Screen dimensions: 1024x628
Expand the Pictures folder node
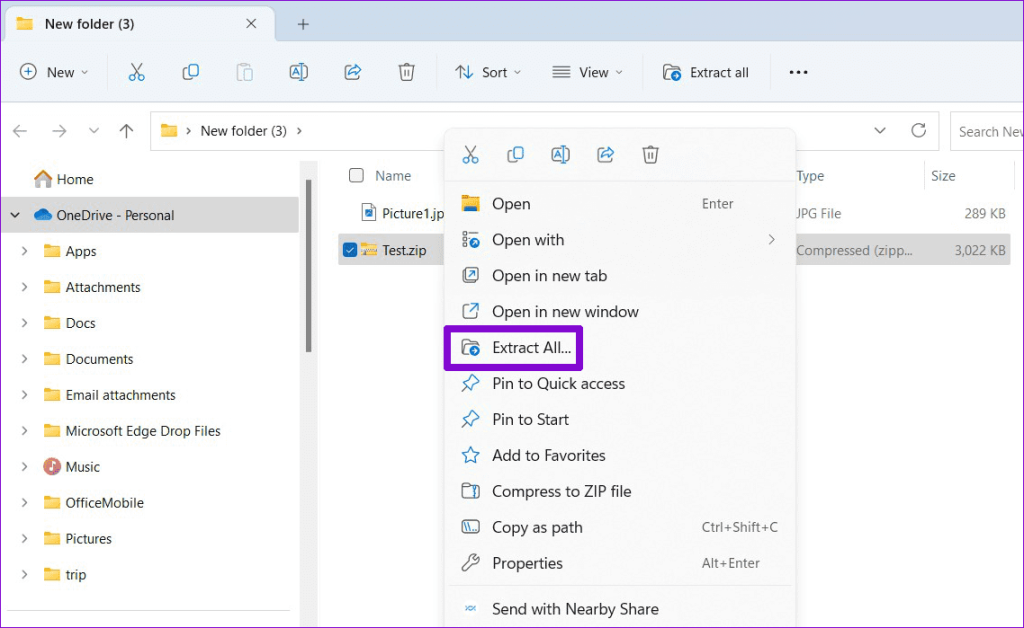(x=24, y=538)
